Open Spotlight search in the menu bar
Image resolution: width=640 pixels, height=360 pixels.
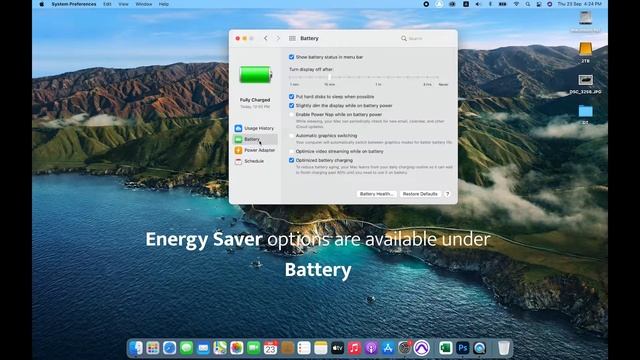528,4
